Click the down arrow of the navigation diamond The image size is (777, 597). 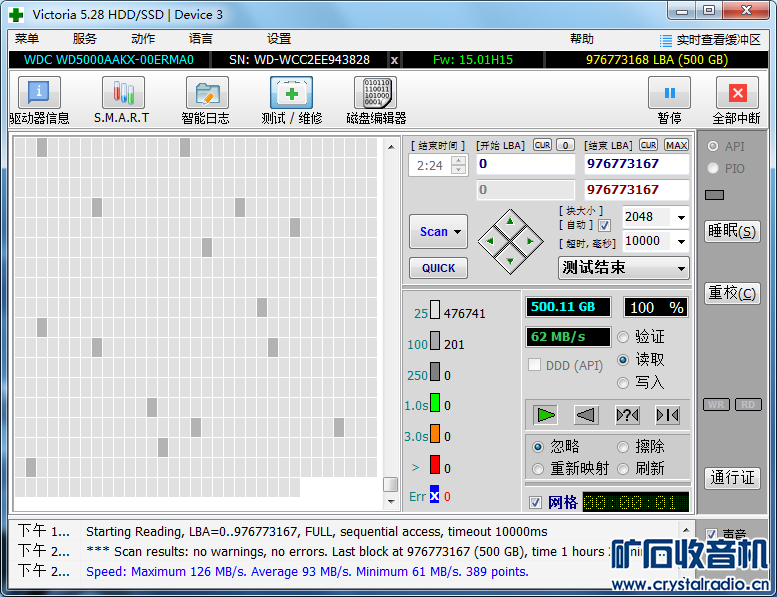[510, 261]
